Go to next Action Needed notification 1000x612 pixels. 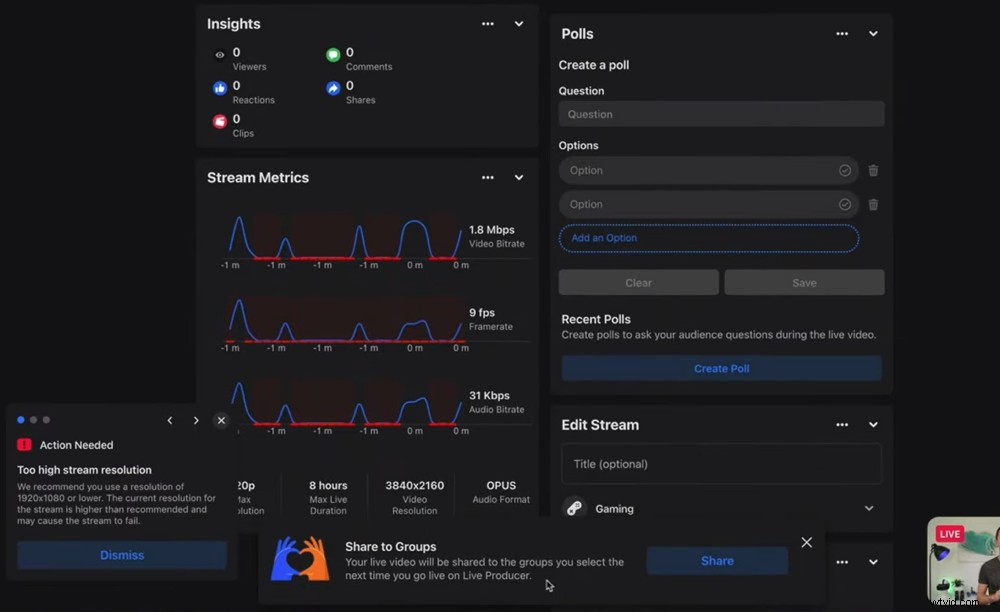pos(196,421)
